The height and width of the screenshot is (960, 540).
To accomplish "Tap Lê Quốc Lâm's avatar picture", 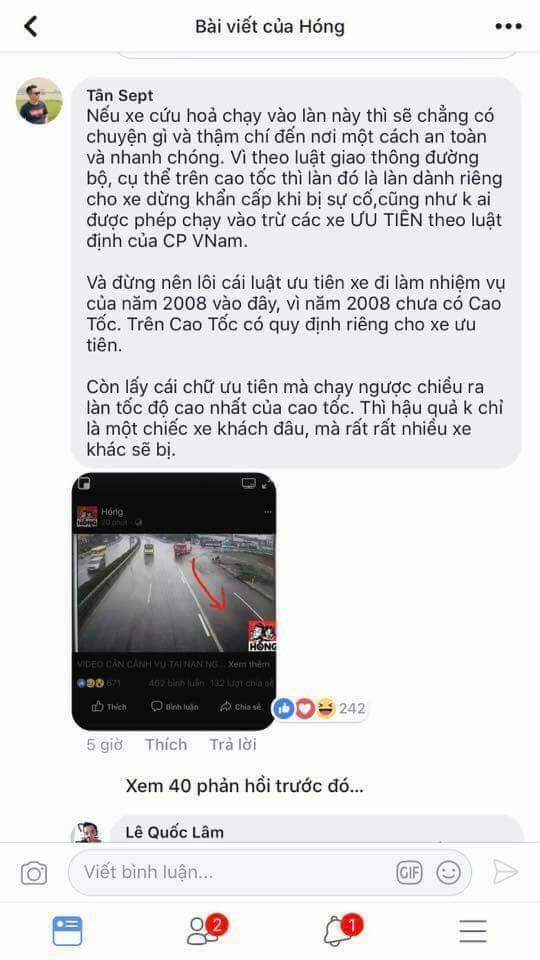I will (87, 833).
